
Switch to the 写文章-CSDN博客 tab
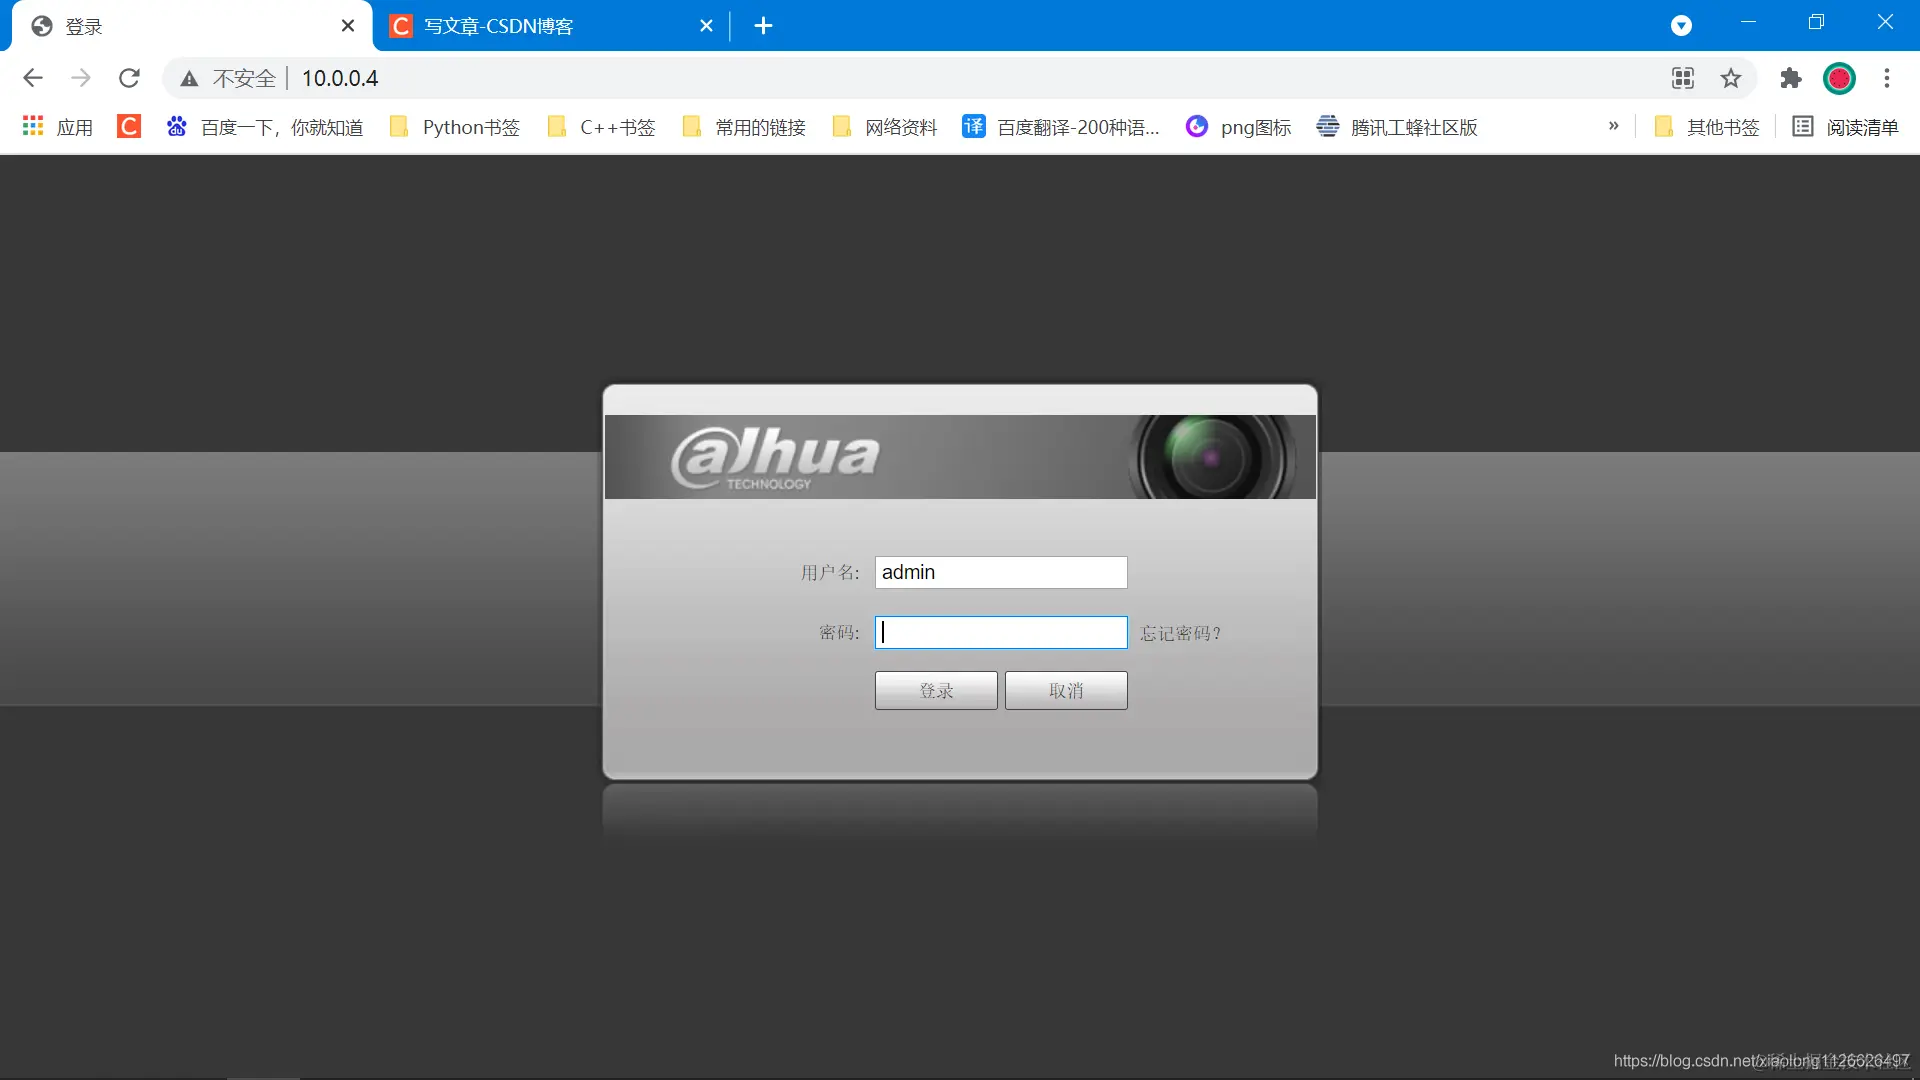tap(540, 26)
